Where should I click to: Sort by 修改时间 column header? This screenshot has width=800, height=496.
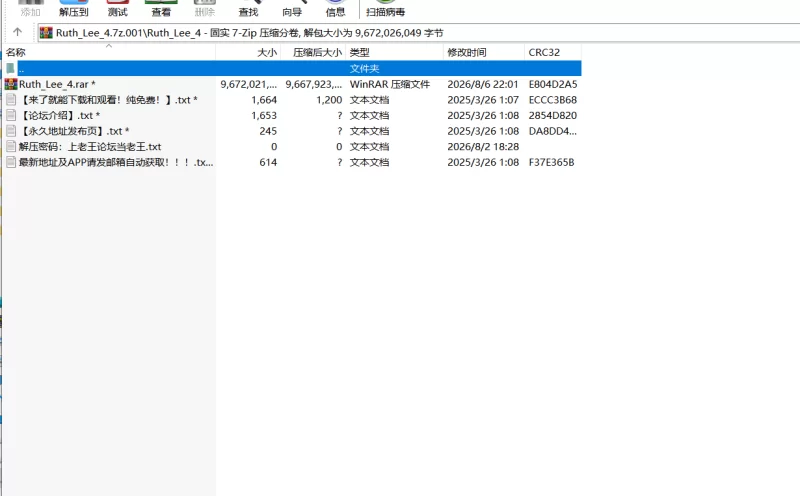click(x=484, y=52)
